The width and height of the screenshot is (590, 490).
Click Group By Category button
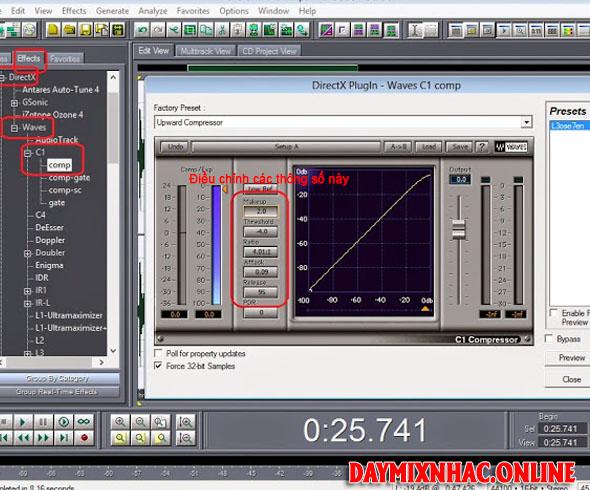pyautogui.click(x=58, y=379)
